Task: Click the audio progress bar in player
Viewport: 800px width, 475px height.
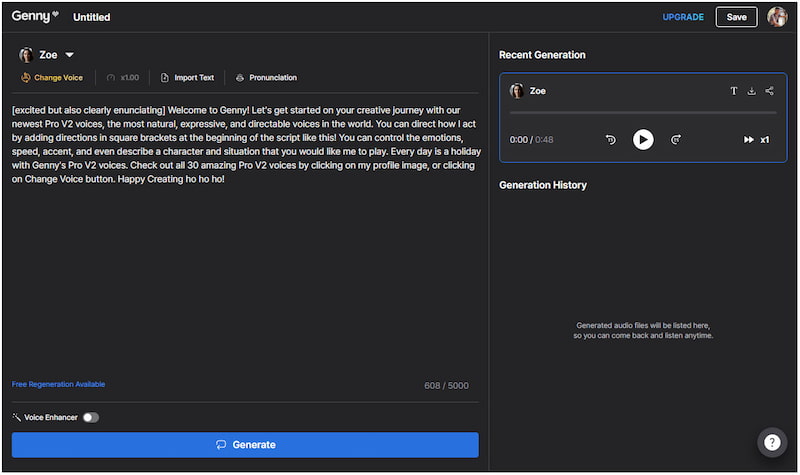Action: click(x=642, y=113)
